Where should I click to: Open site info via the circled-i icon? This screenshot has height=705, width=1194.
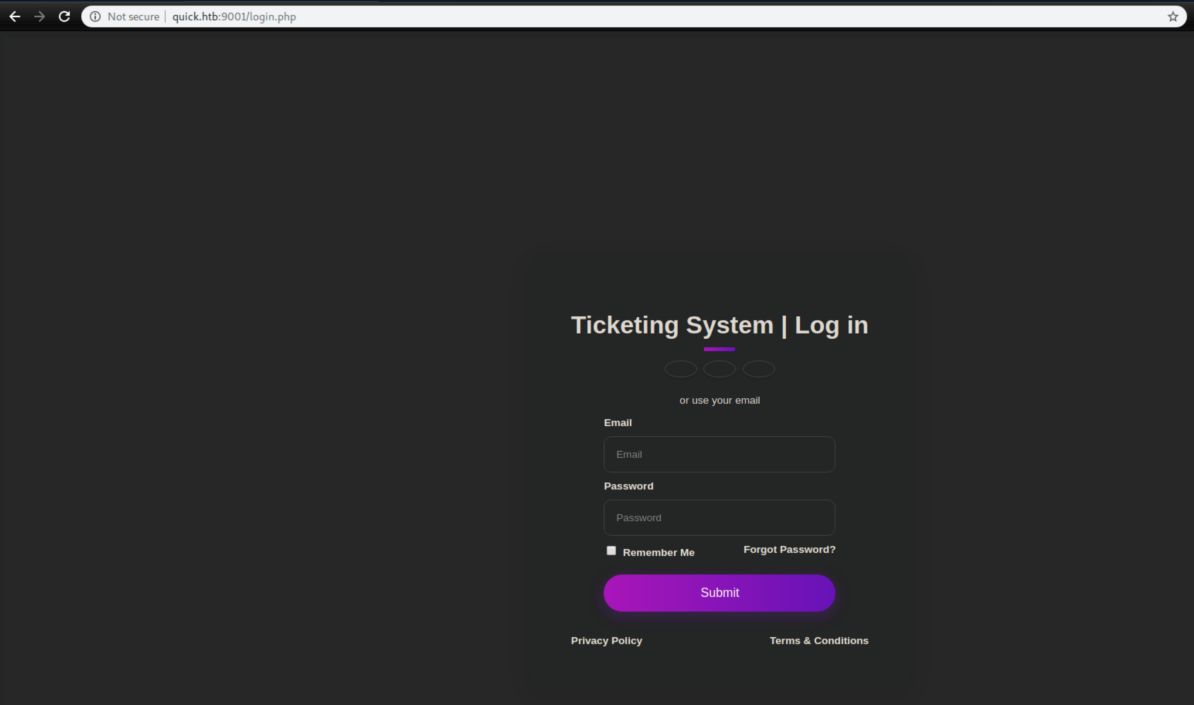point(95,17)
